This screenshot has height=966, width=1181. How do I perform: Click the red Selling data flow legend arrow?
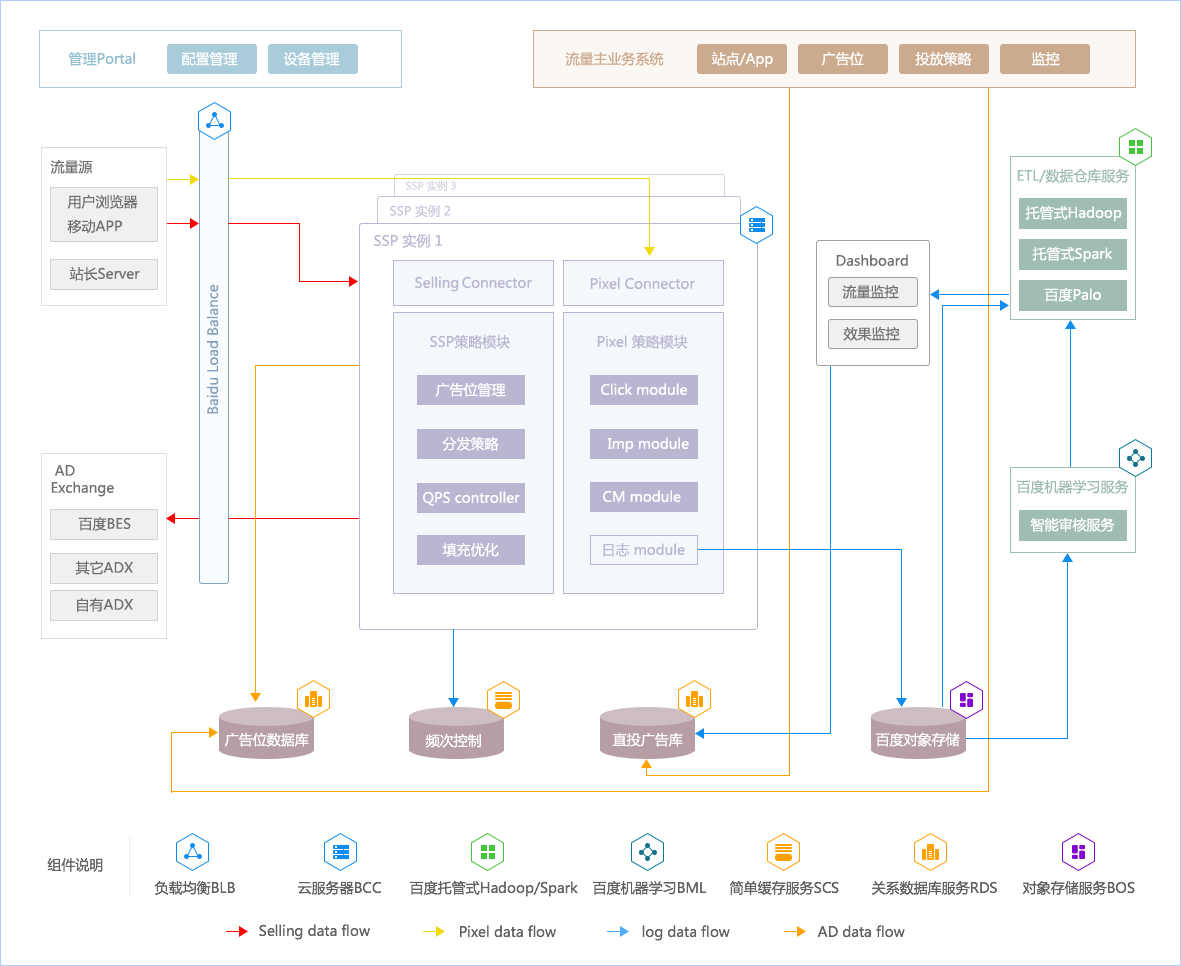click(237, 931)
